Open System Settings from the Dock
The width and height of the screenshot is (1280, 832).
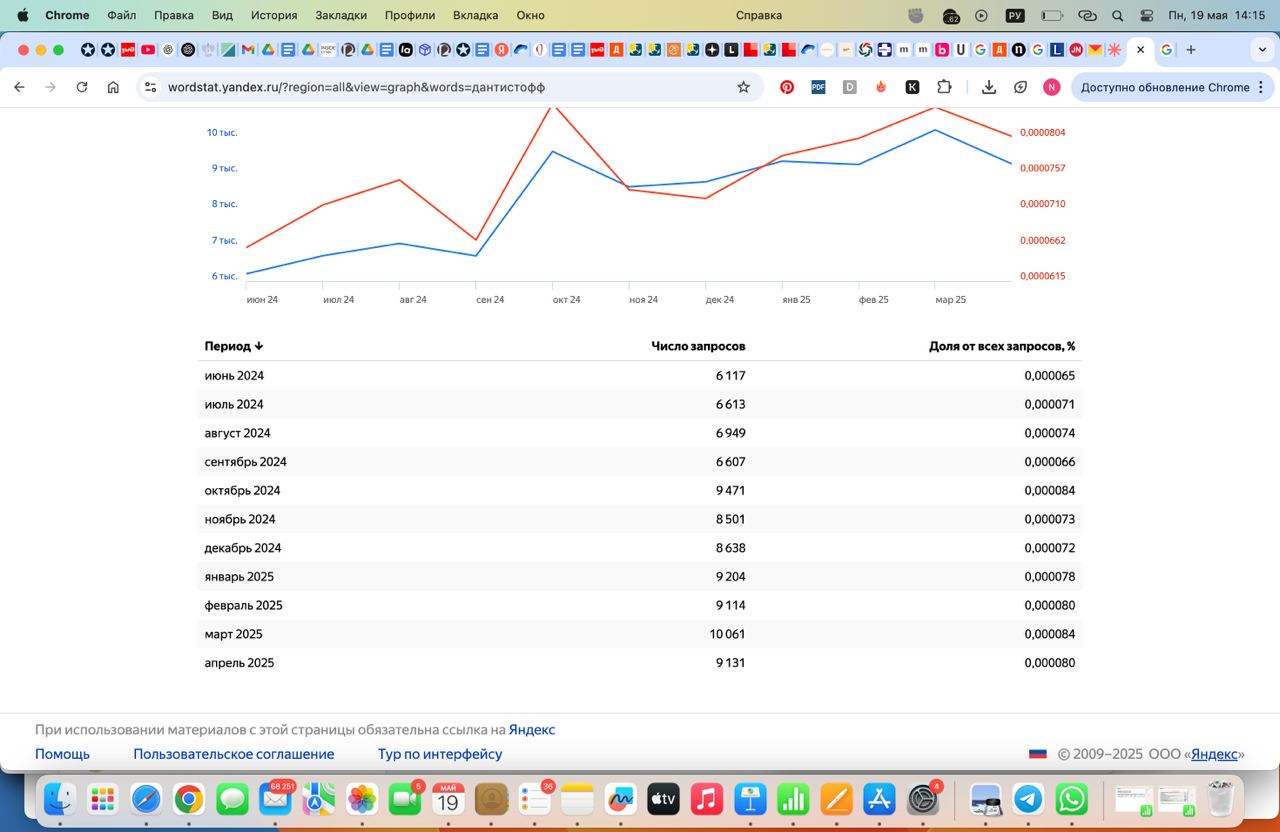[922, 799]
